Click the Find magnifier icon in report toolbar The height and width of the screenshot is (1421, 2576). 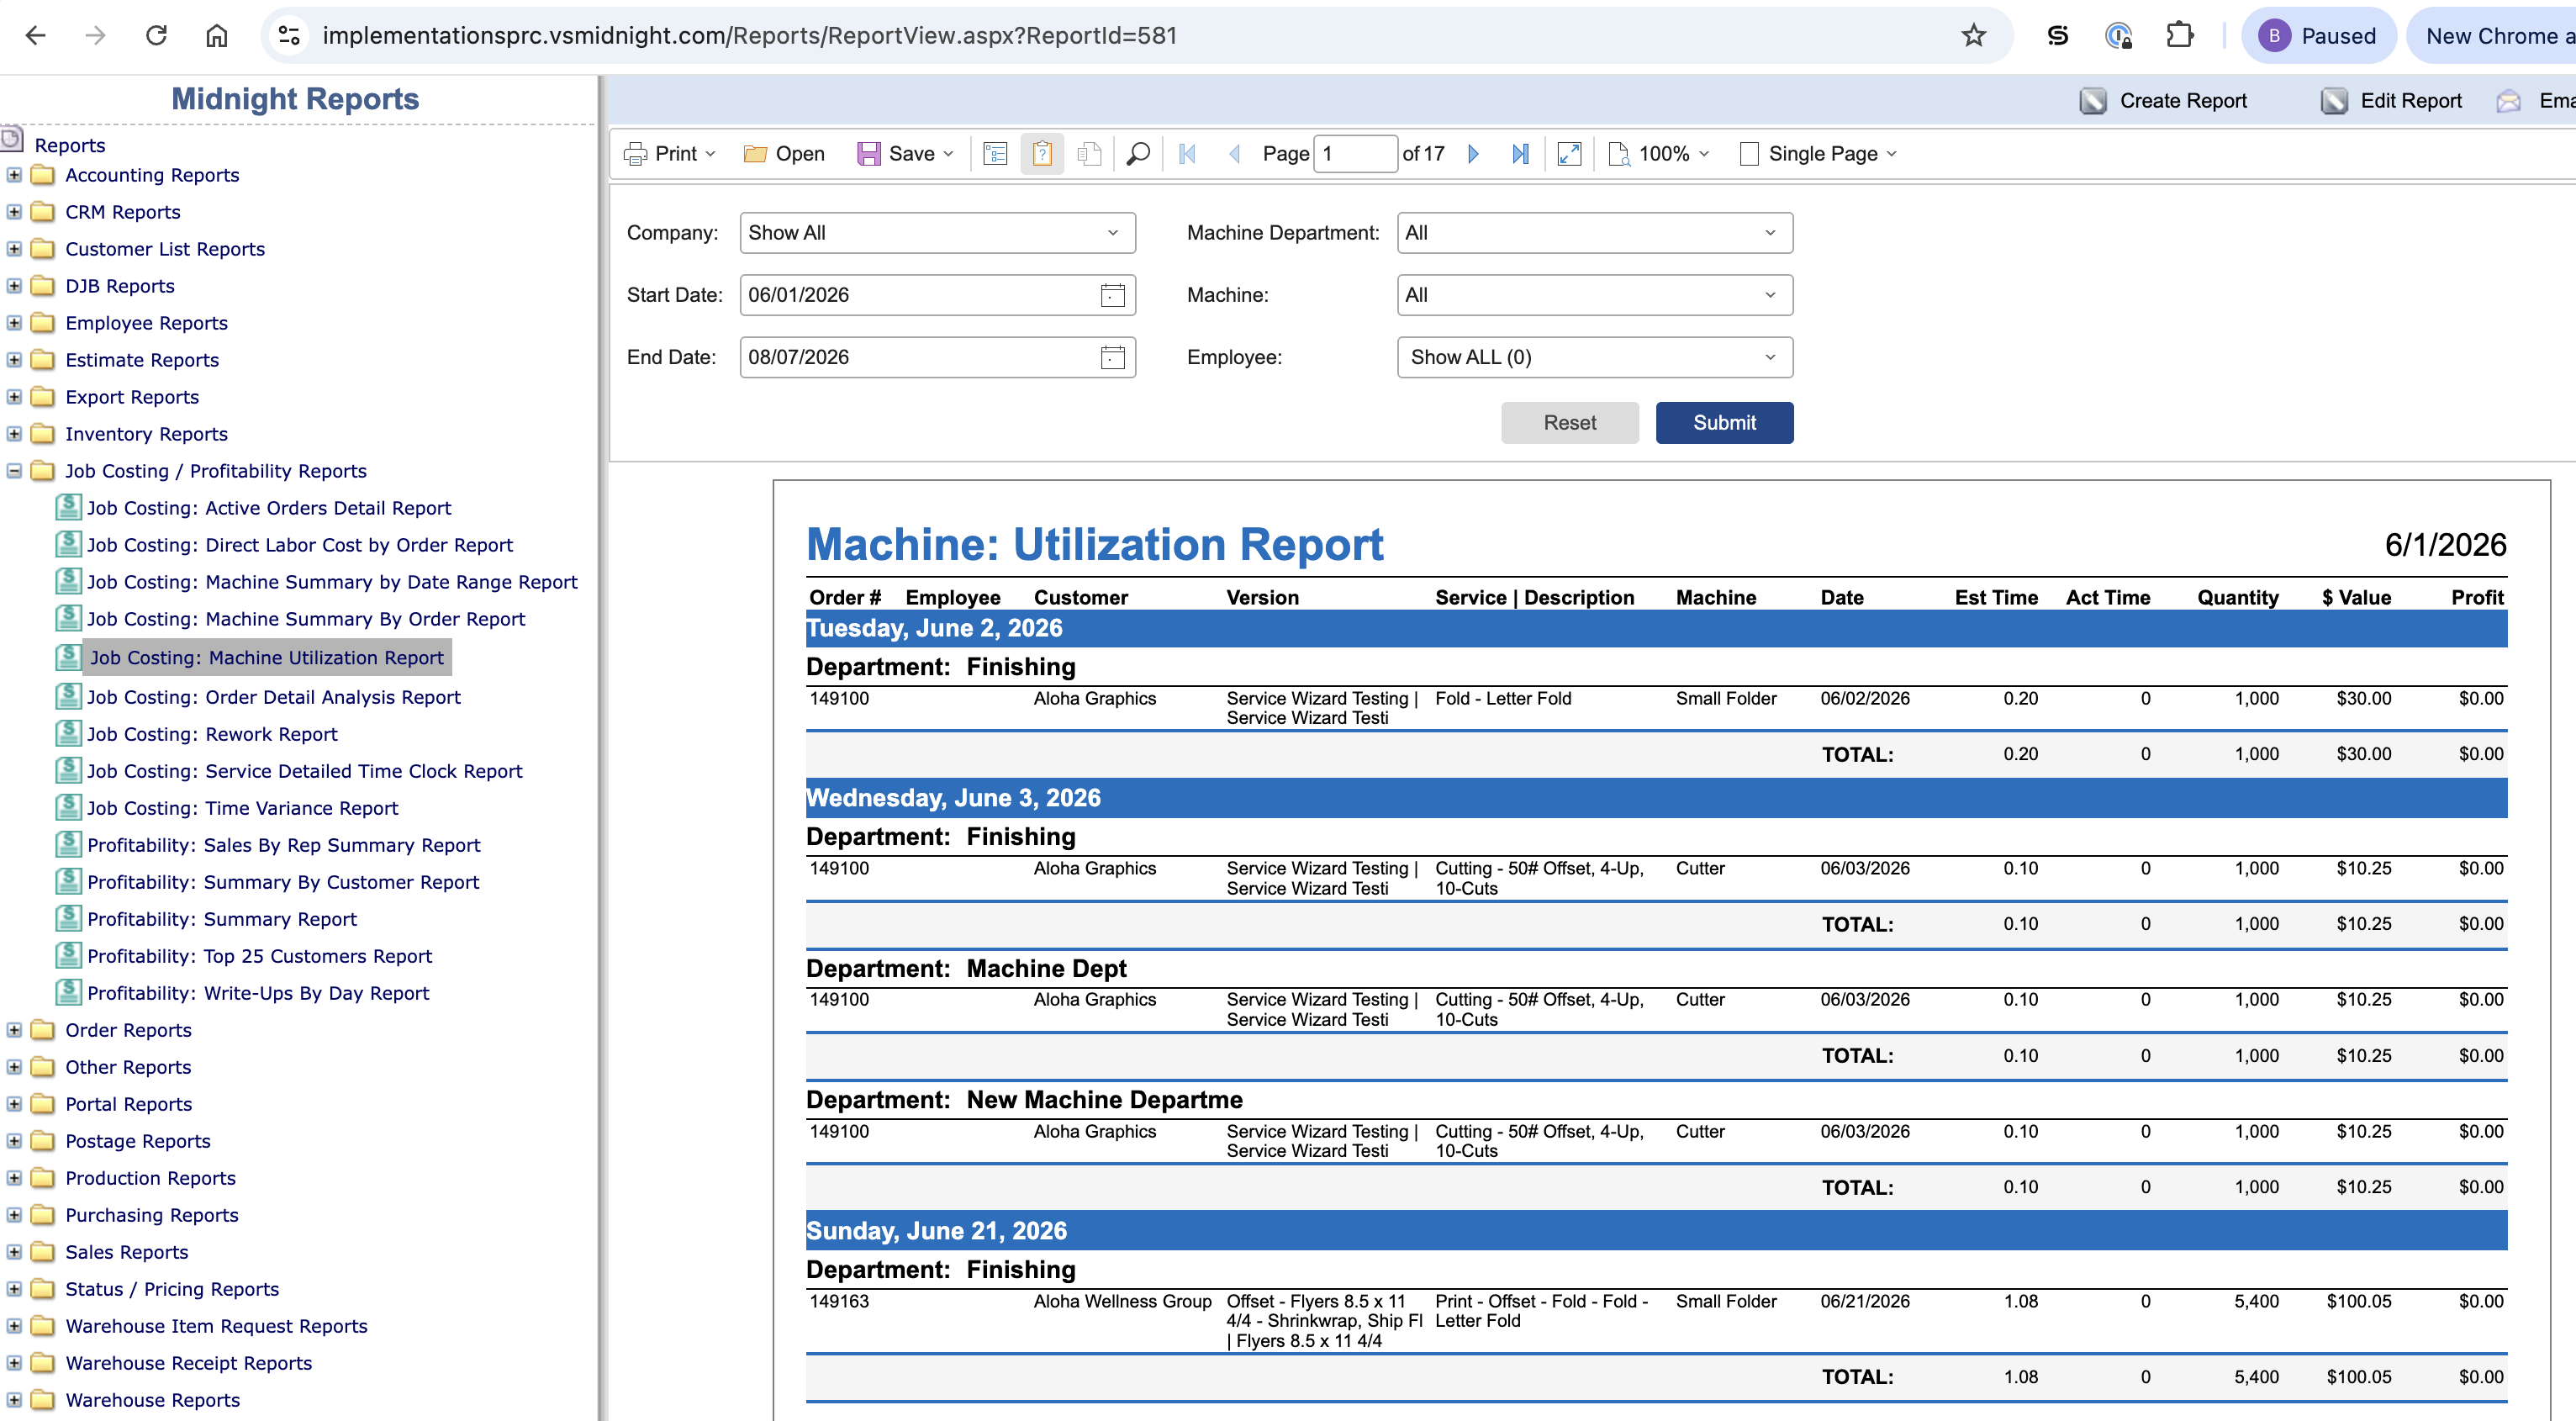click(1138, 154)
